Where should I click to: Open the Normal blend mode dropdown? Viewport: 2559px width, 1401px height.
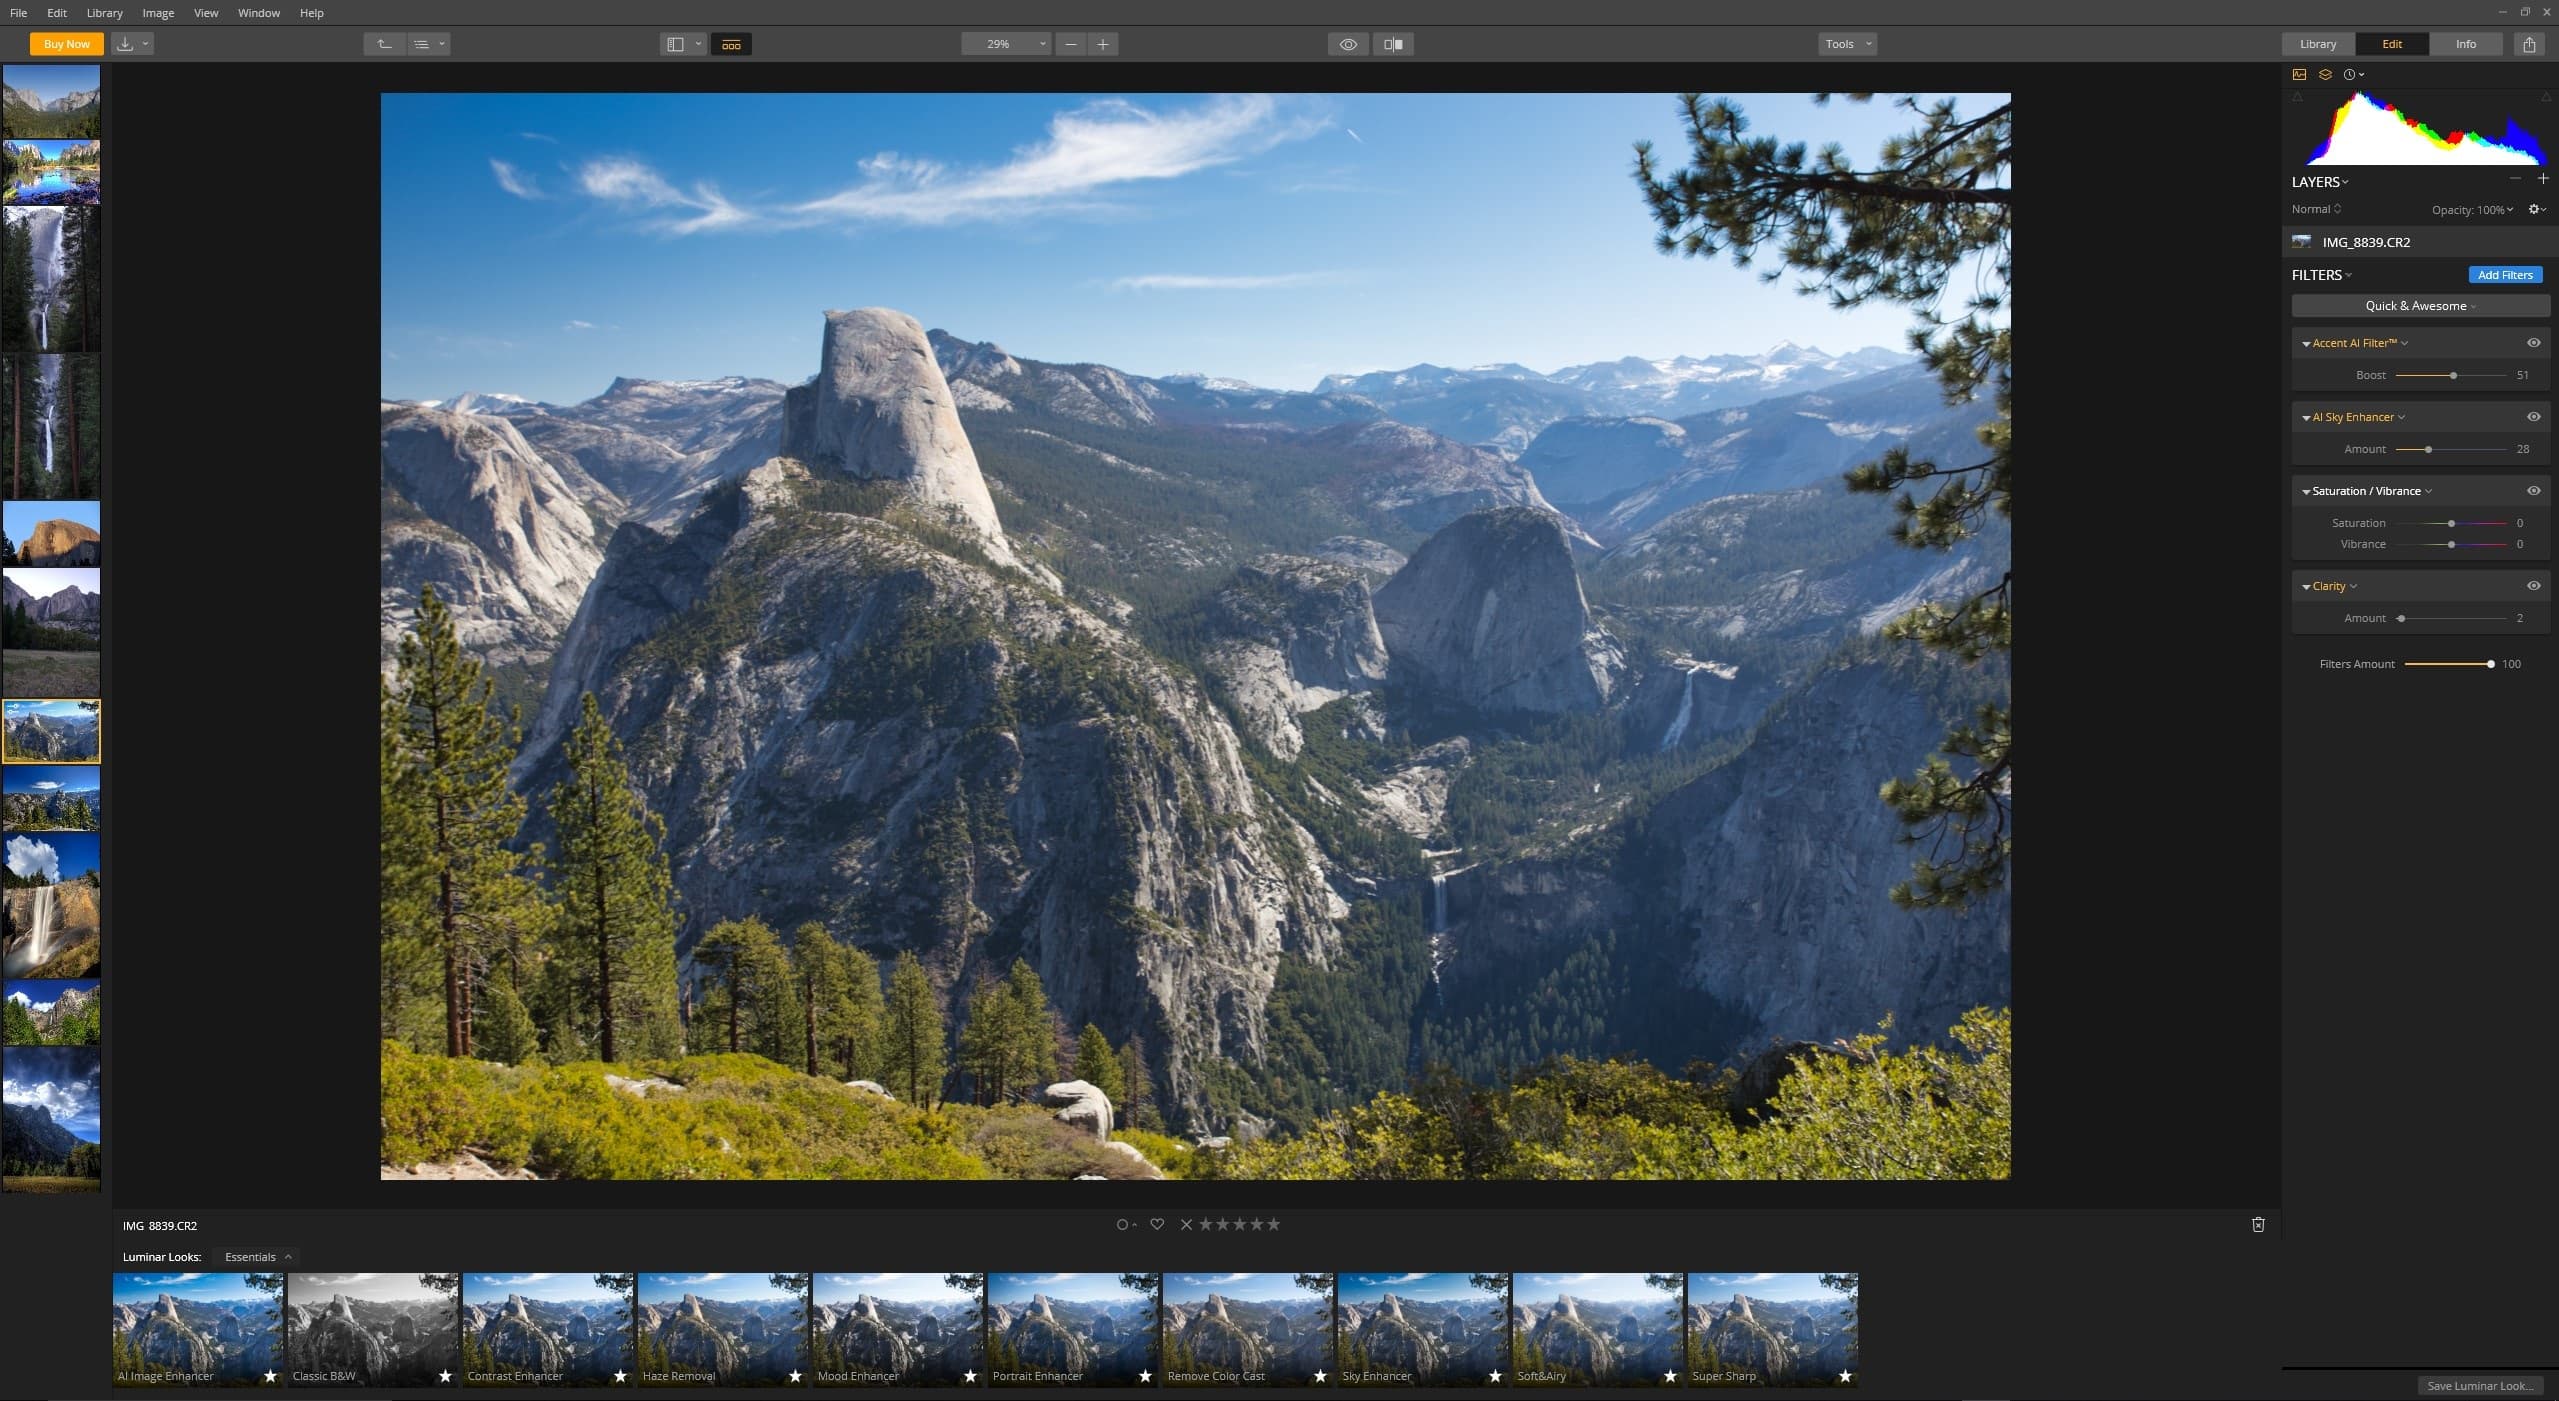click(2315, 208)
